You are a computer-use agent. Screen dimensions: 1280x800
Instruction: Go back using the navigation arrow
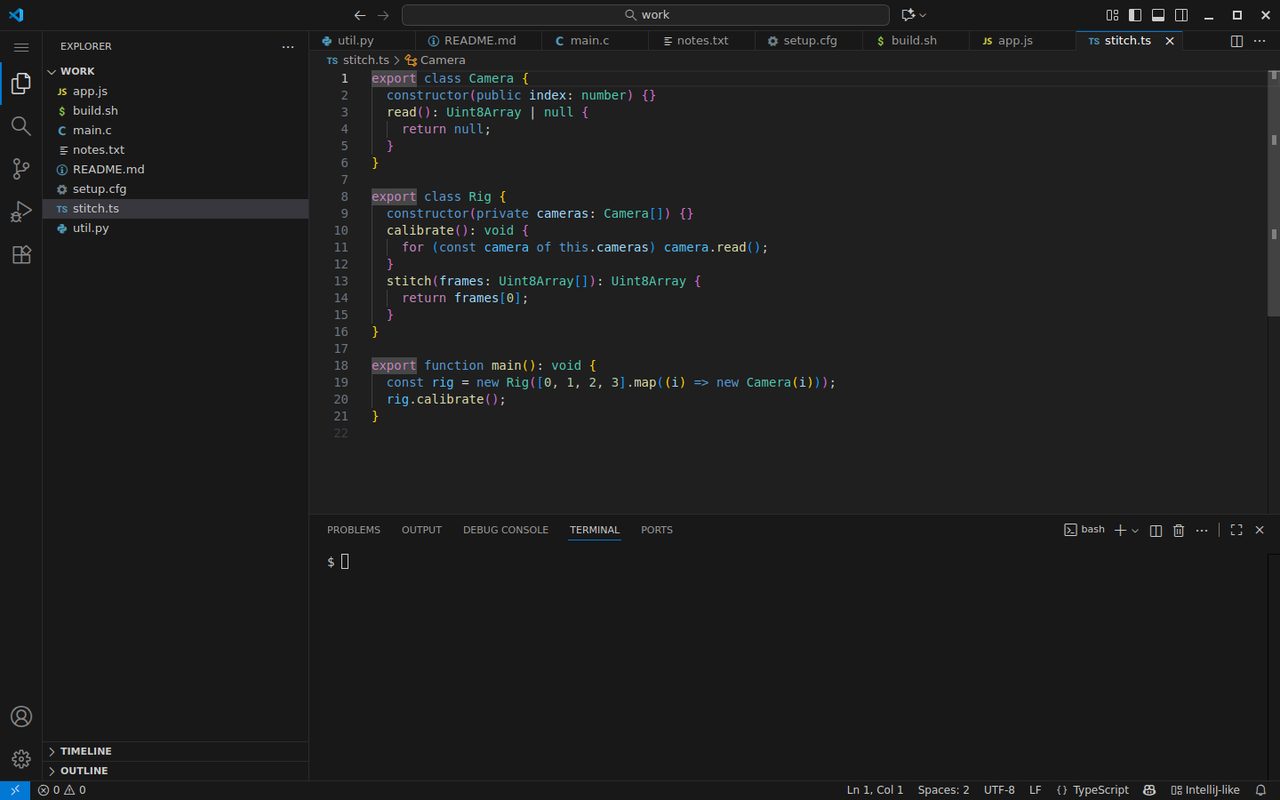tap(360, 15)
